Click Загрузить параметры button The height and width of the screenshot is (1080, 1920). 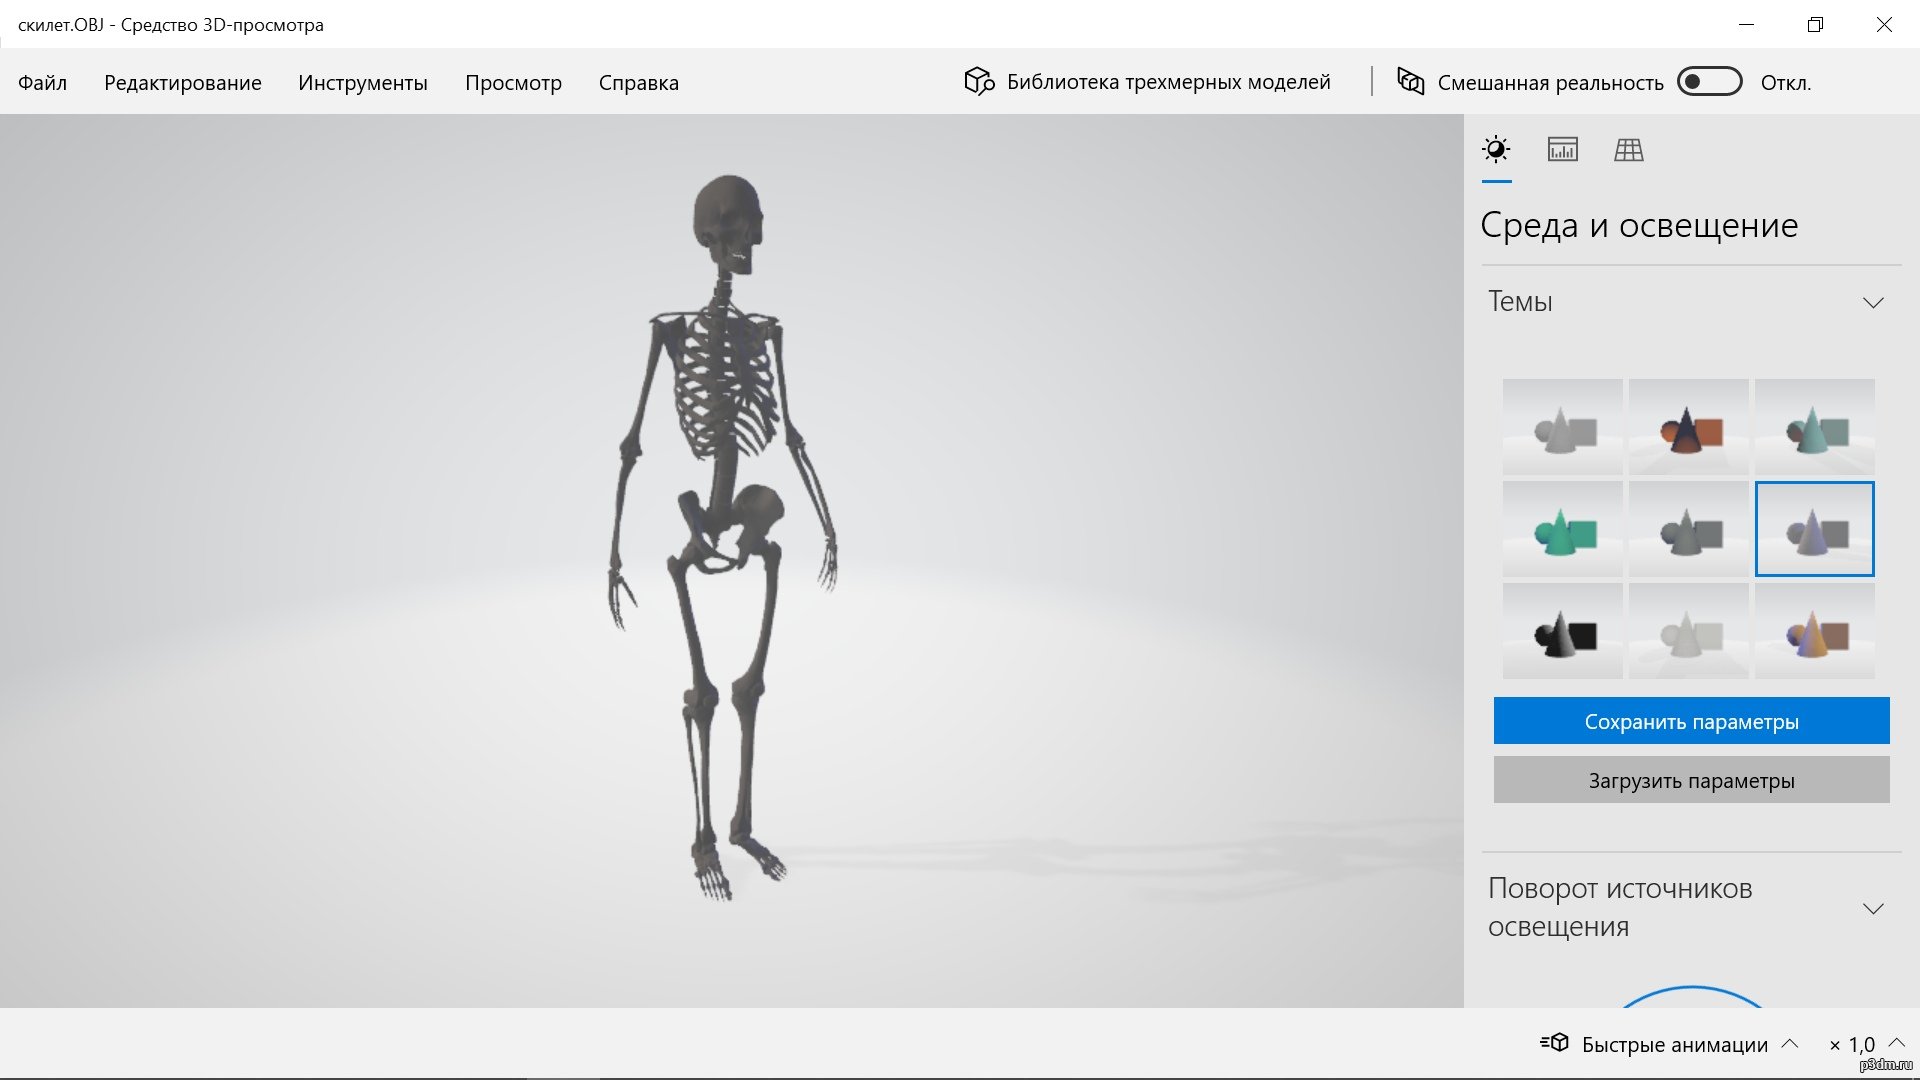coord(1691,780)
